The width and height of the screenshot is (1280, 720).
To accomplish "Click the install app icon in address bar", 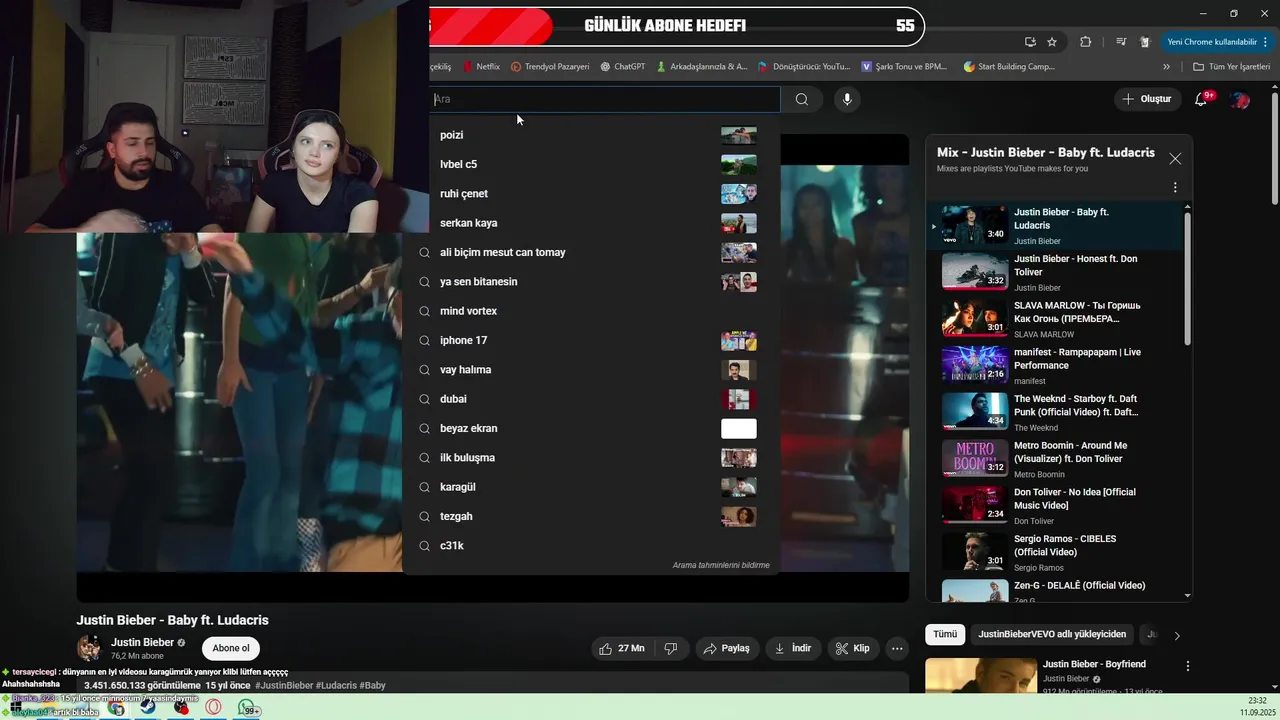I will tap(1030, 42).
